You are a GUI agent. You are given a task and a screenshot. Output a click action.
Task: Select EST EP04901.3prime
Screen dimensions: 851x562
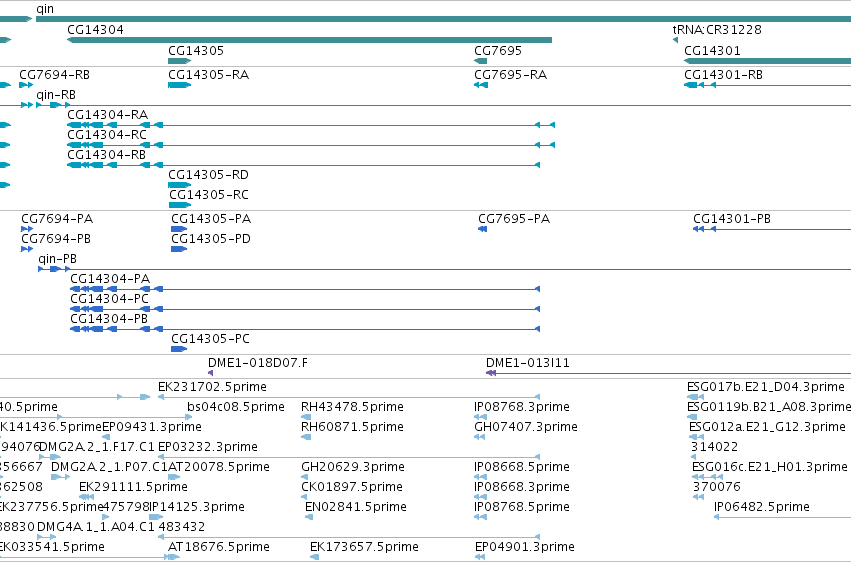tap(524, 547)
